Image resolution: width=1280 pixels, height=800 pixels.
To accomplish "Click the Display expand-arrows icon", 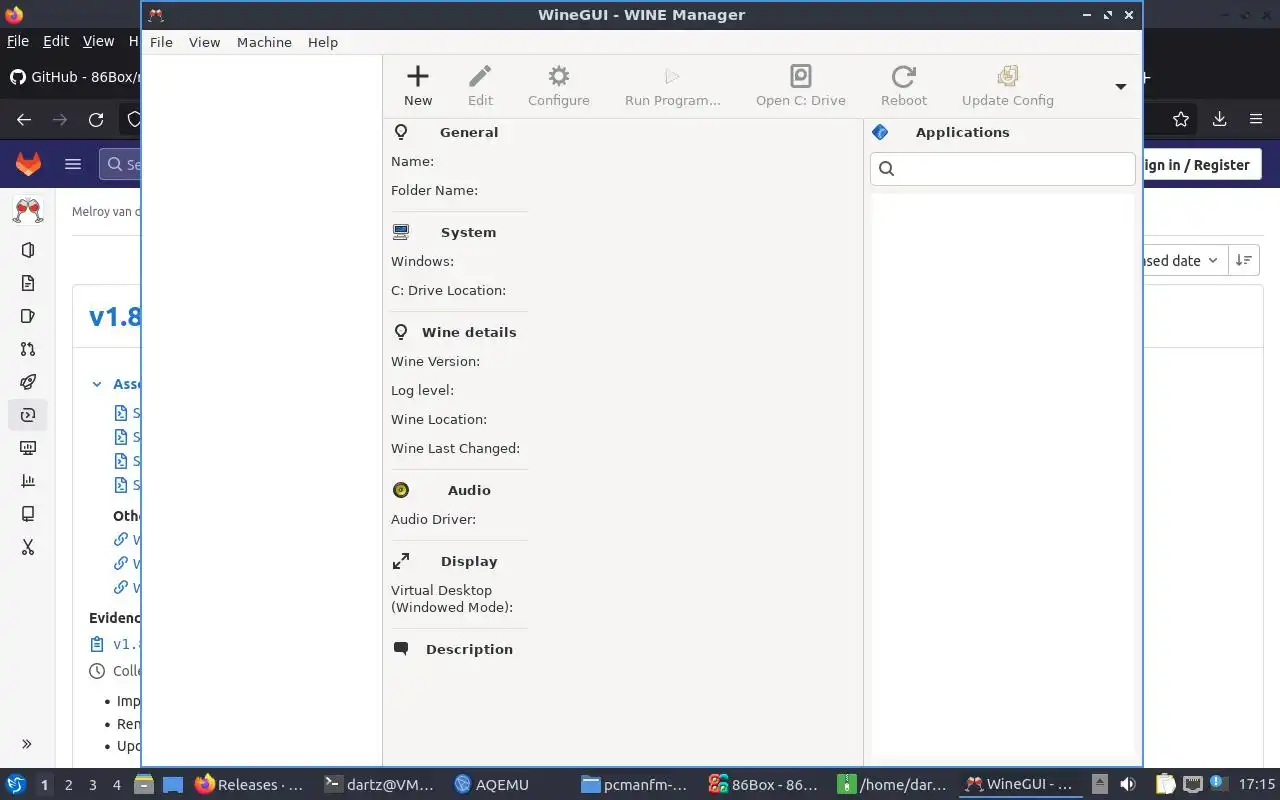I will tap(401, 561).
